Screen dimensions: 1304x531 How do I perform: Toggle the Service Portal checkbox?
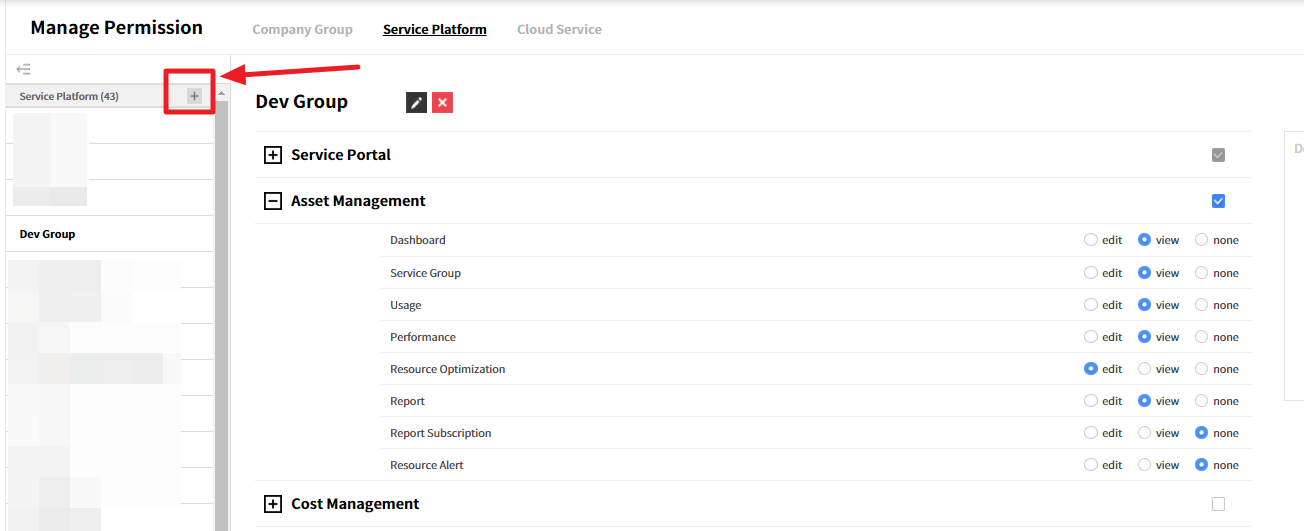(x=1218, y=155)
